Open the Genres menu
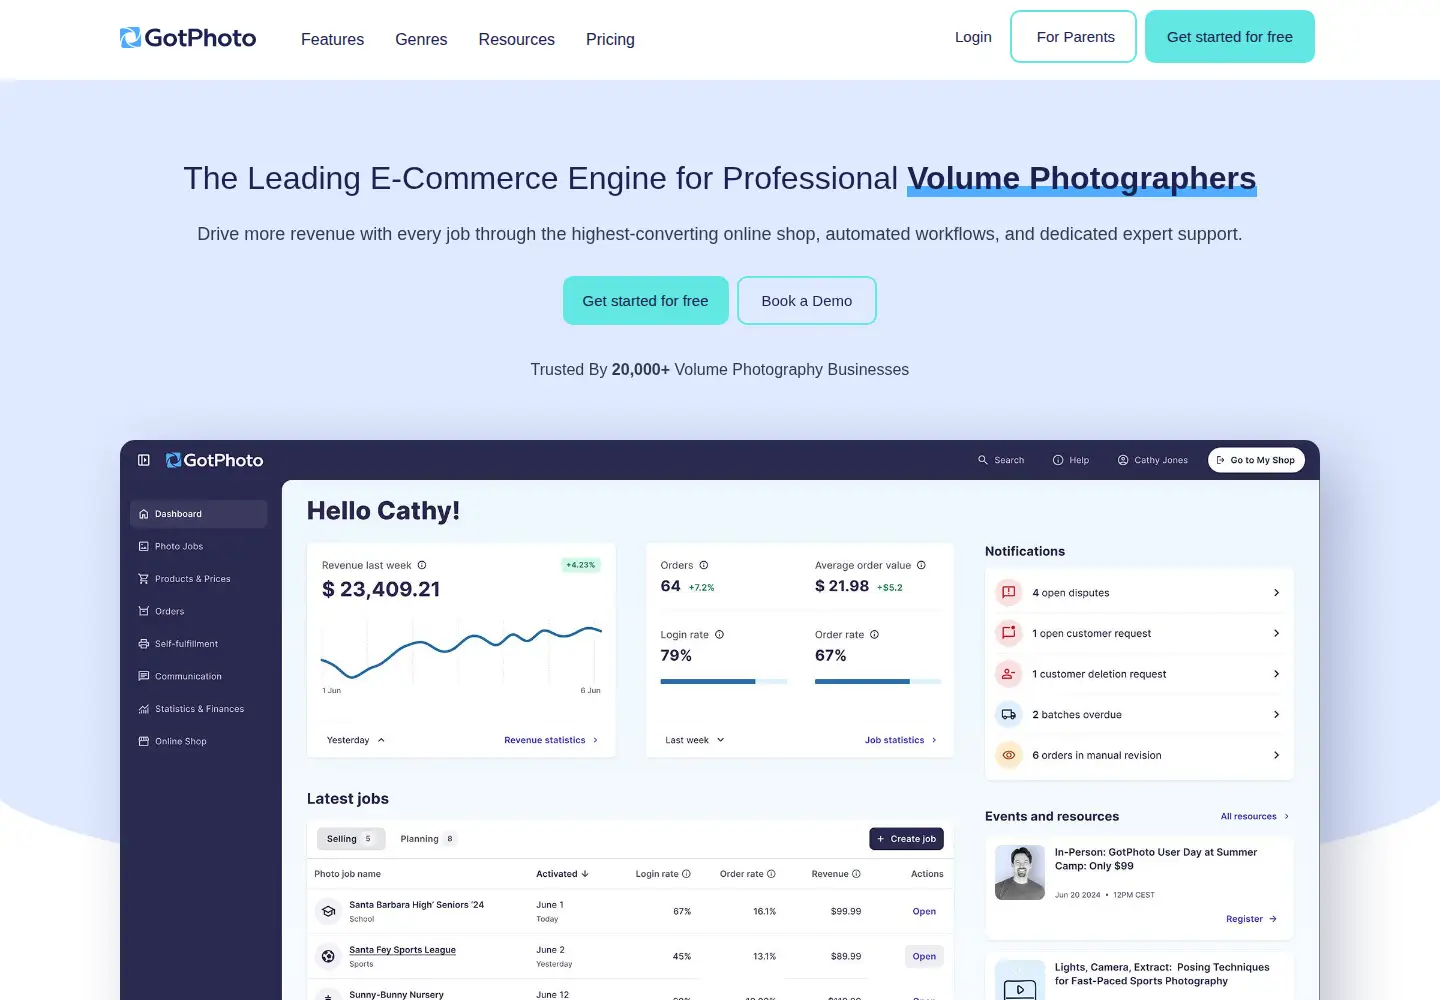Viewport: 1440px width, 1000px height. point(421,39)
